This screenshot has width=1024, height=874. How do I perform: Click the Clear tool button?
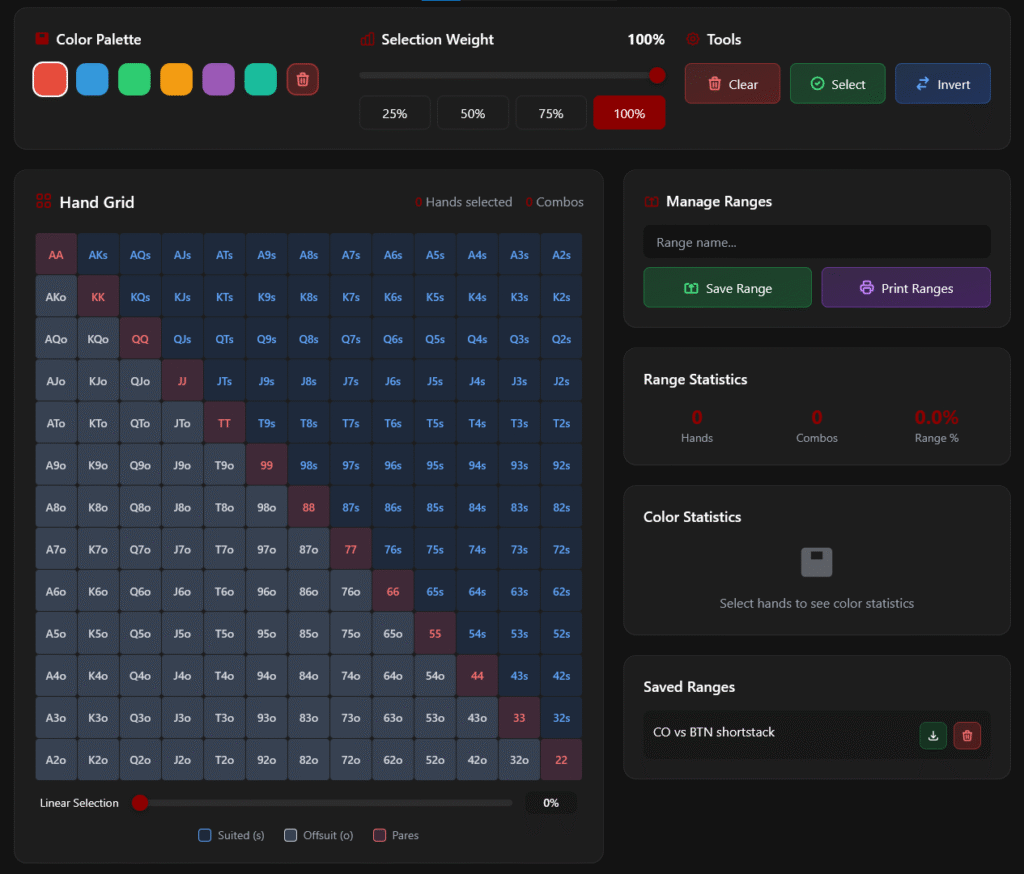(x=733, y=84)
